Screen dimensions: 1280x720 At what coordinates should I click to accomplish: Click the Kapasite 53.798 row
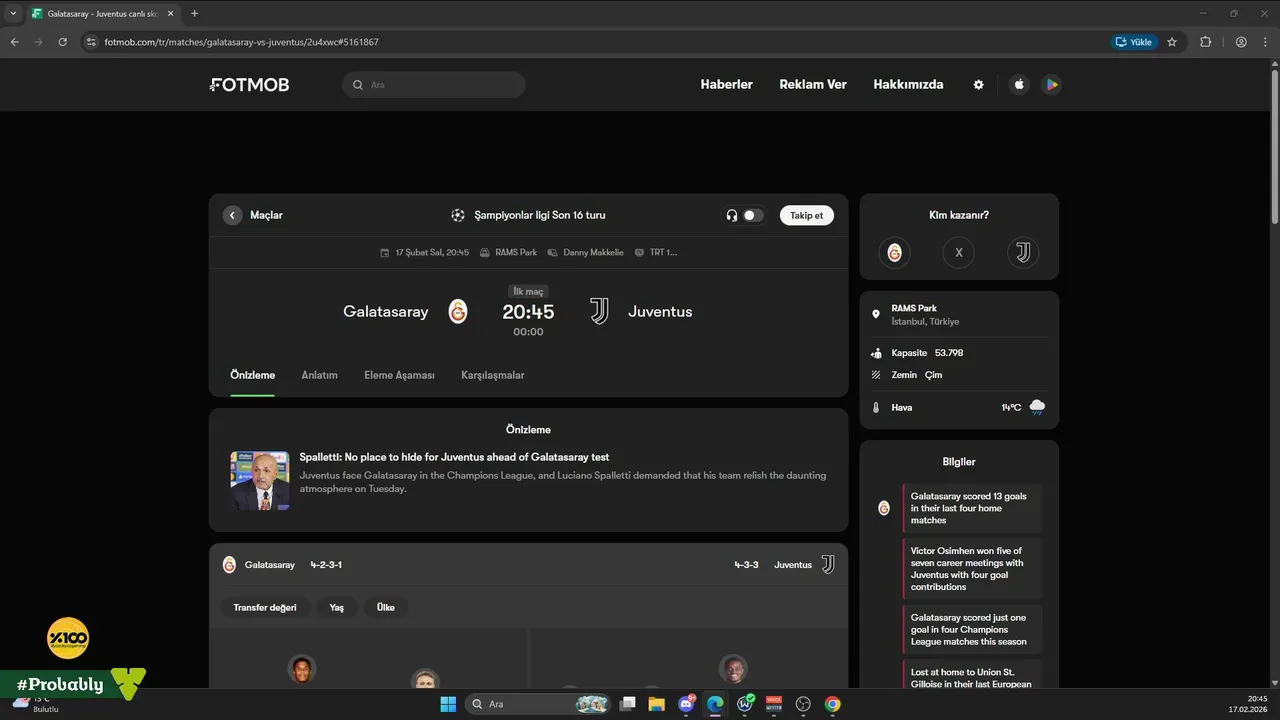959,353
